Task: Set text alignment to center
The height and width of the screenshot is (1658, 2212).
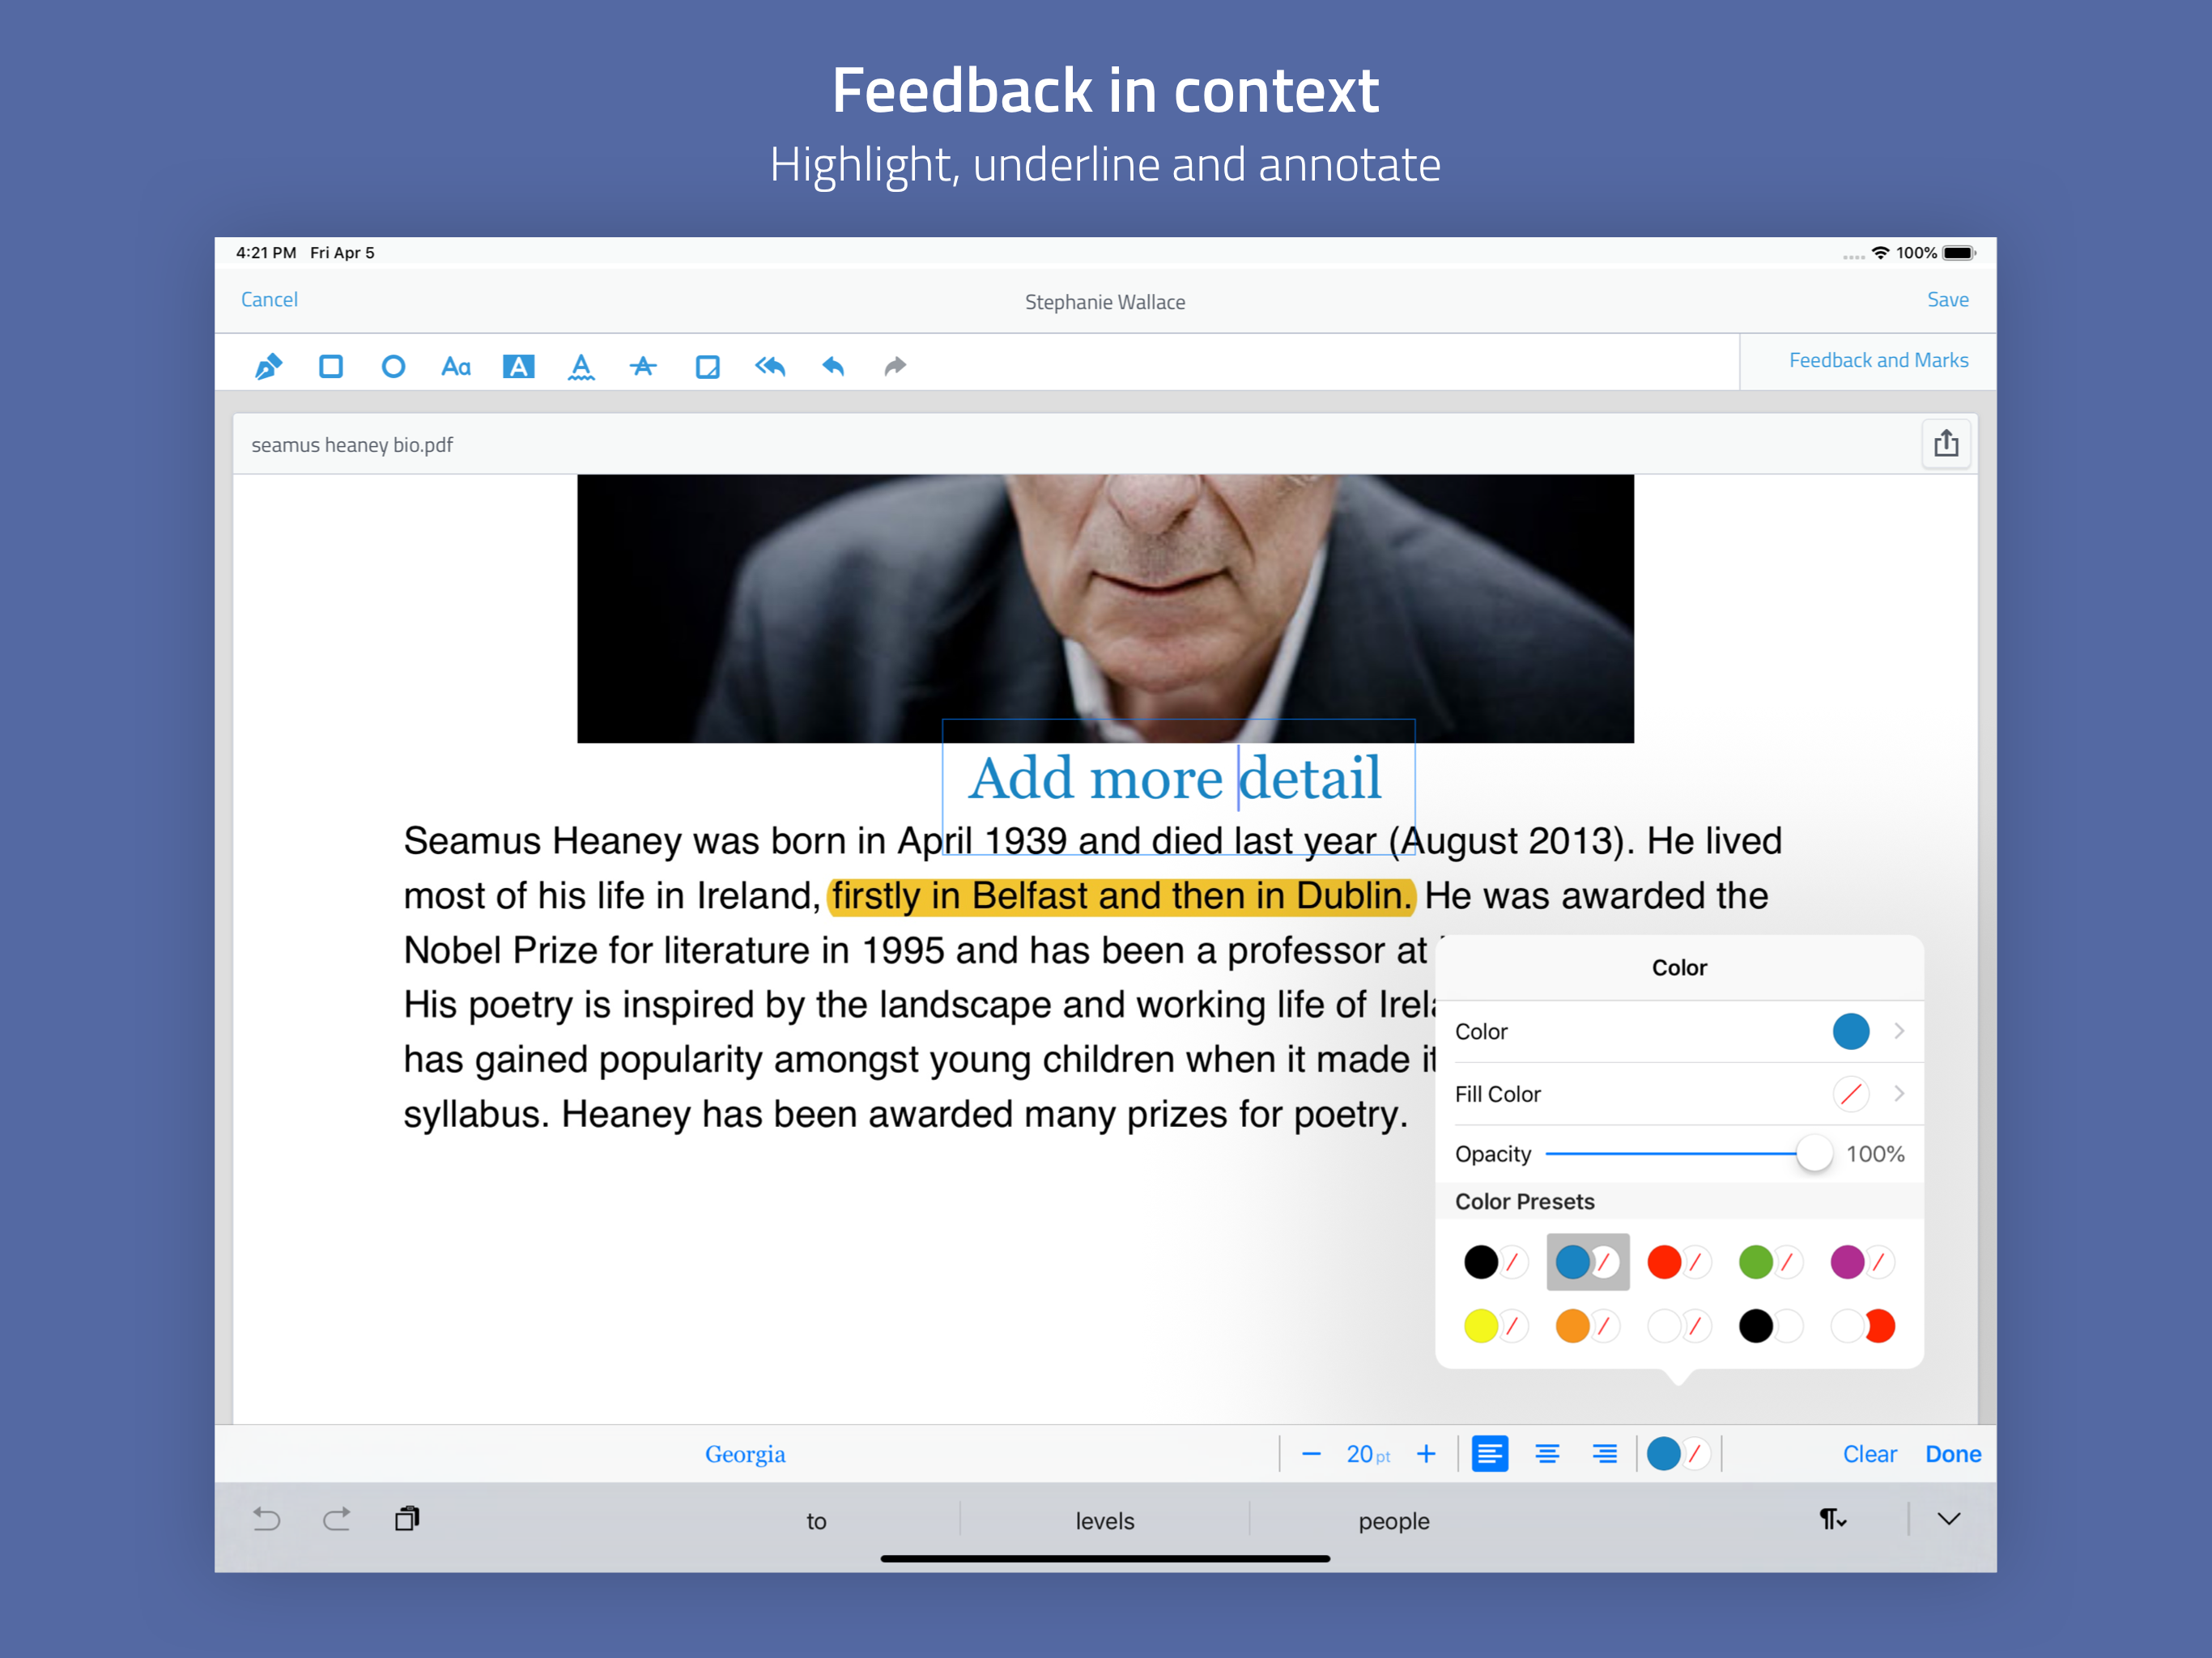Action: tap(1547, 1454)
